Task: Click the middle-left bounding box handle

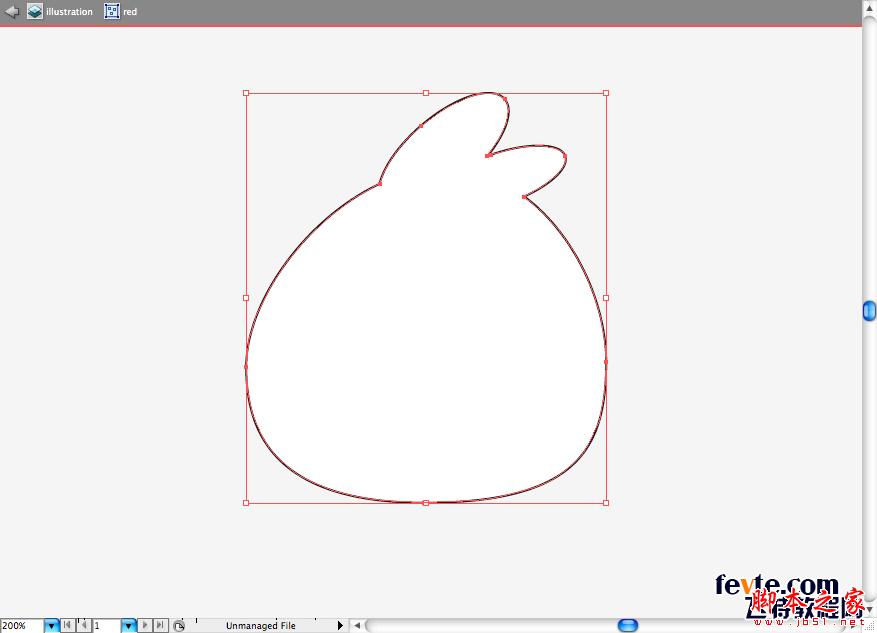Action: (246, 298)
